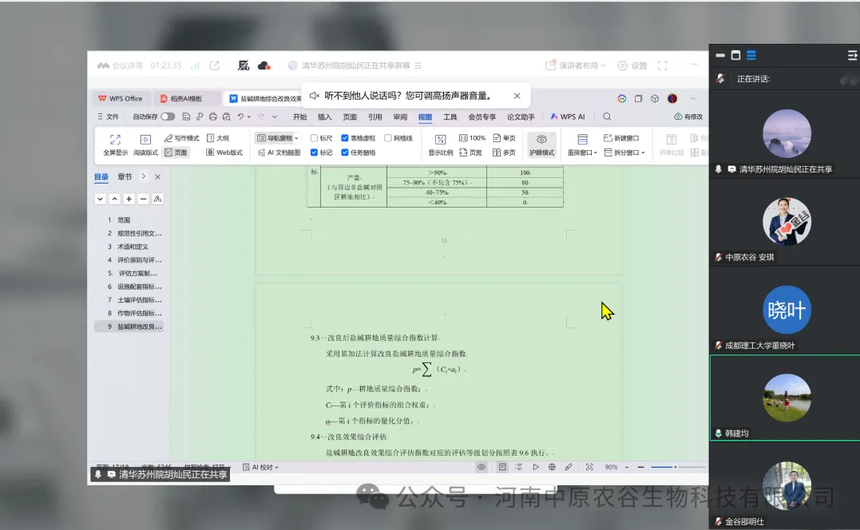Click the smart outline icon beside the minus

pos(157,199)
